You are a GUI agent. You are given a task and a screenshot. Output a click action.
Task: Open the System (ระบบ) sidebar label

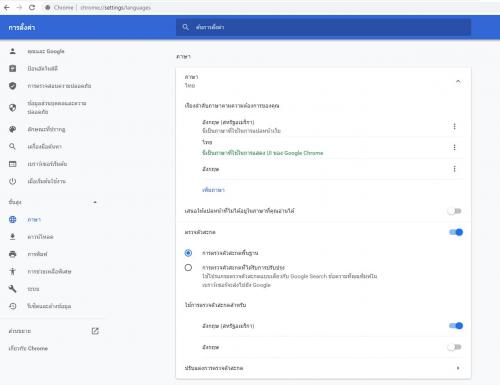pos(33,289)
